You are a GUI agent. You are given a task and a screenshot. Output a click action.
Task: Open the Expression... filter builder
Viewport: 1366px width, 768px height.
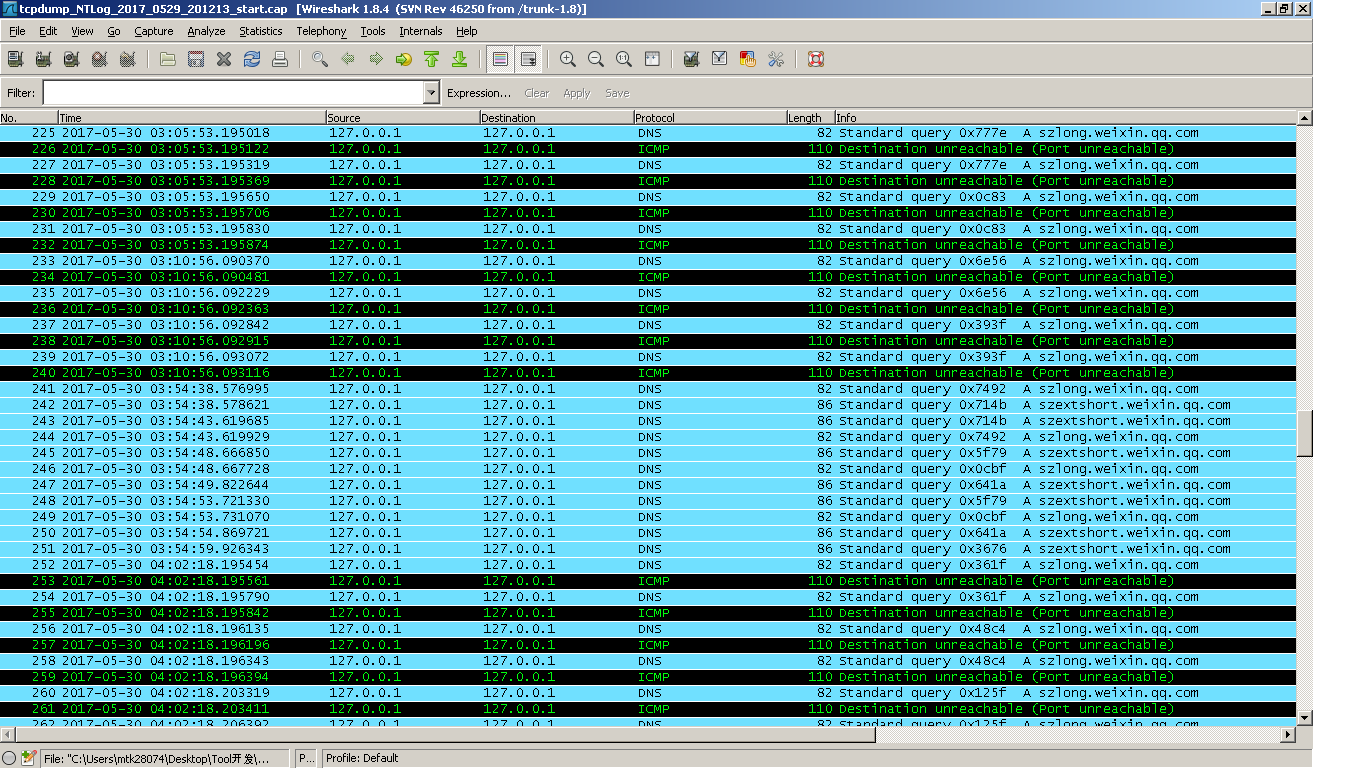tap(479, 93)
